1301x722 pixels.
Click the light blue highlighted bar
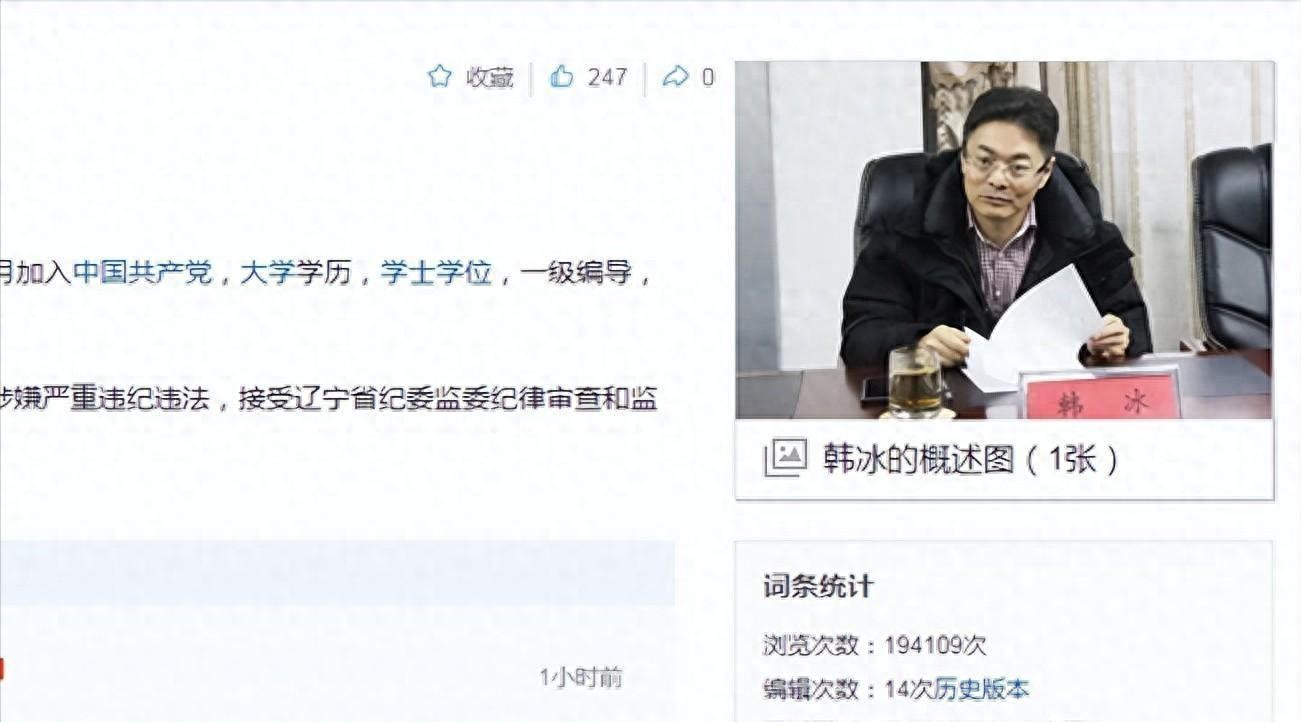[x=337, y=573]
